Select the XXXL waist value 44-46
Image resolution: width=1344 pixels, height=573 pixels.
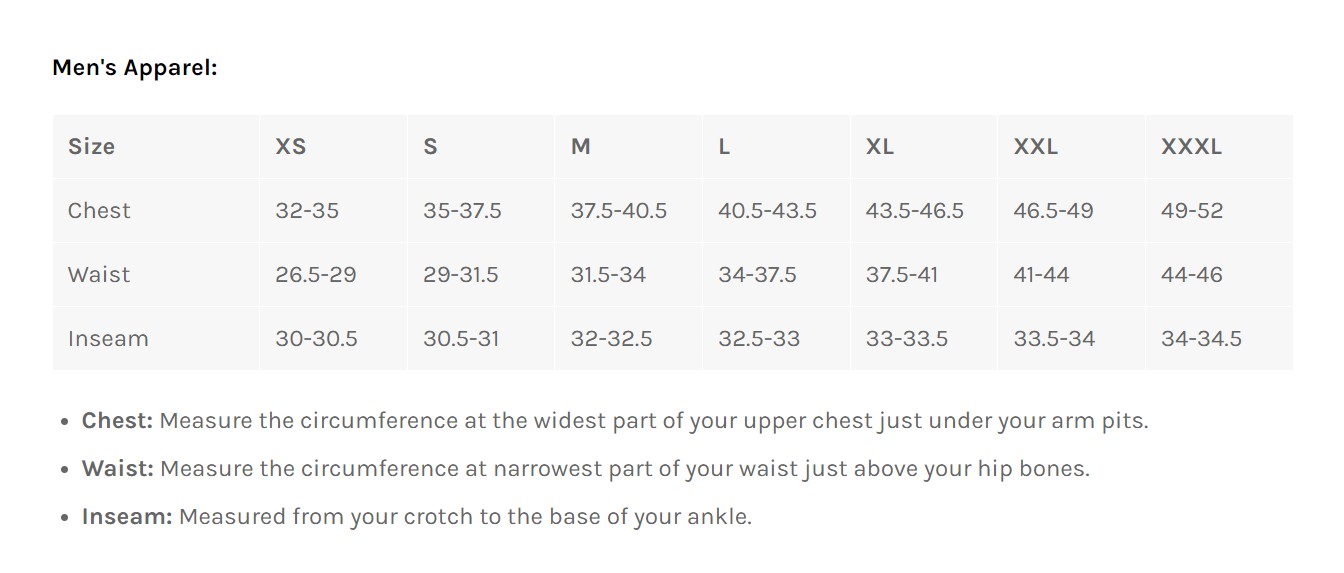[x=1191, y=274]
